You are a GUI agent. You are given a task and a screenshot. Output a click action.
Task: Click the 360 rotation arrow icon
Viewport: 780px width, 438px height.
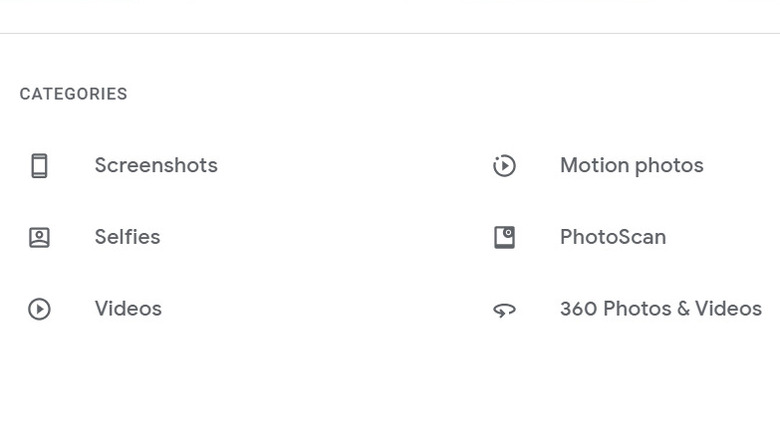[x=504, y=310]
